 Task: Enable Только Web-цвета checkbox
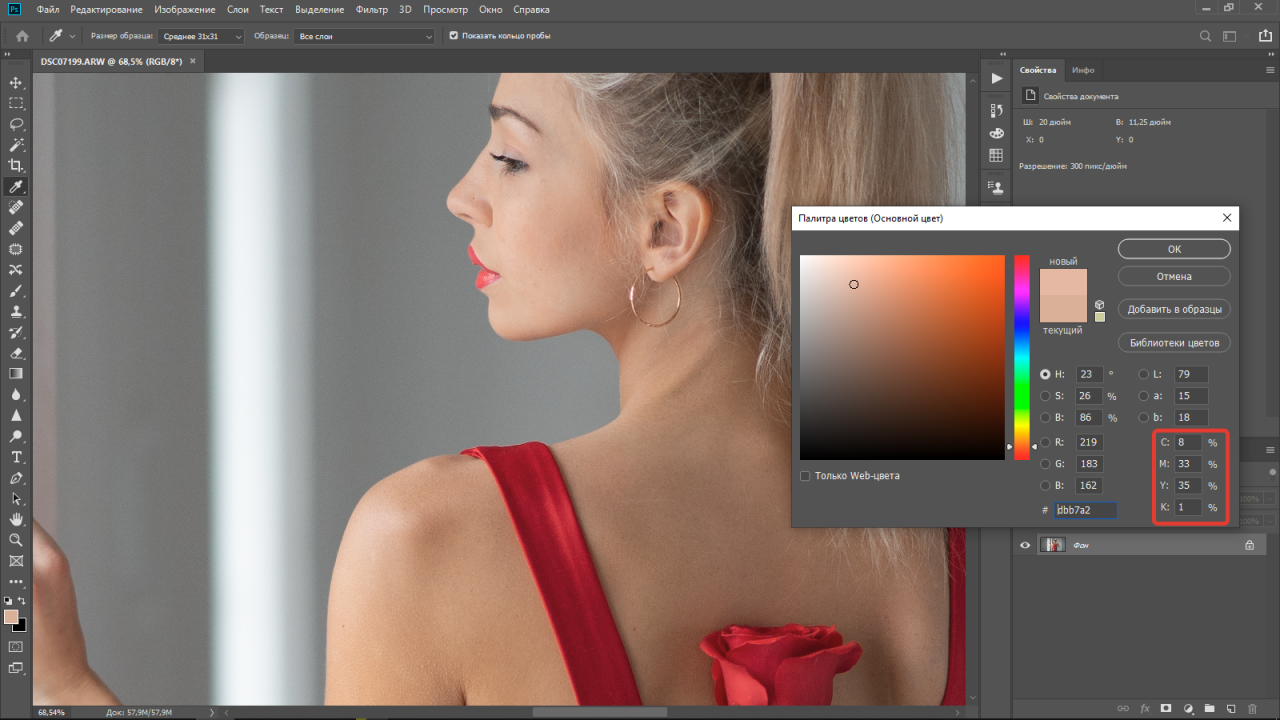click(x=805, y=476)
